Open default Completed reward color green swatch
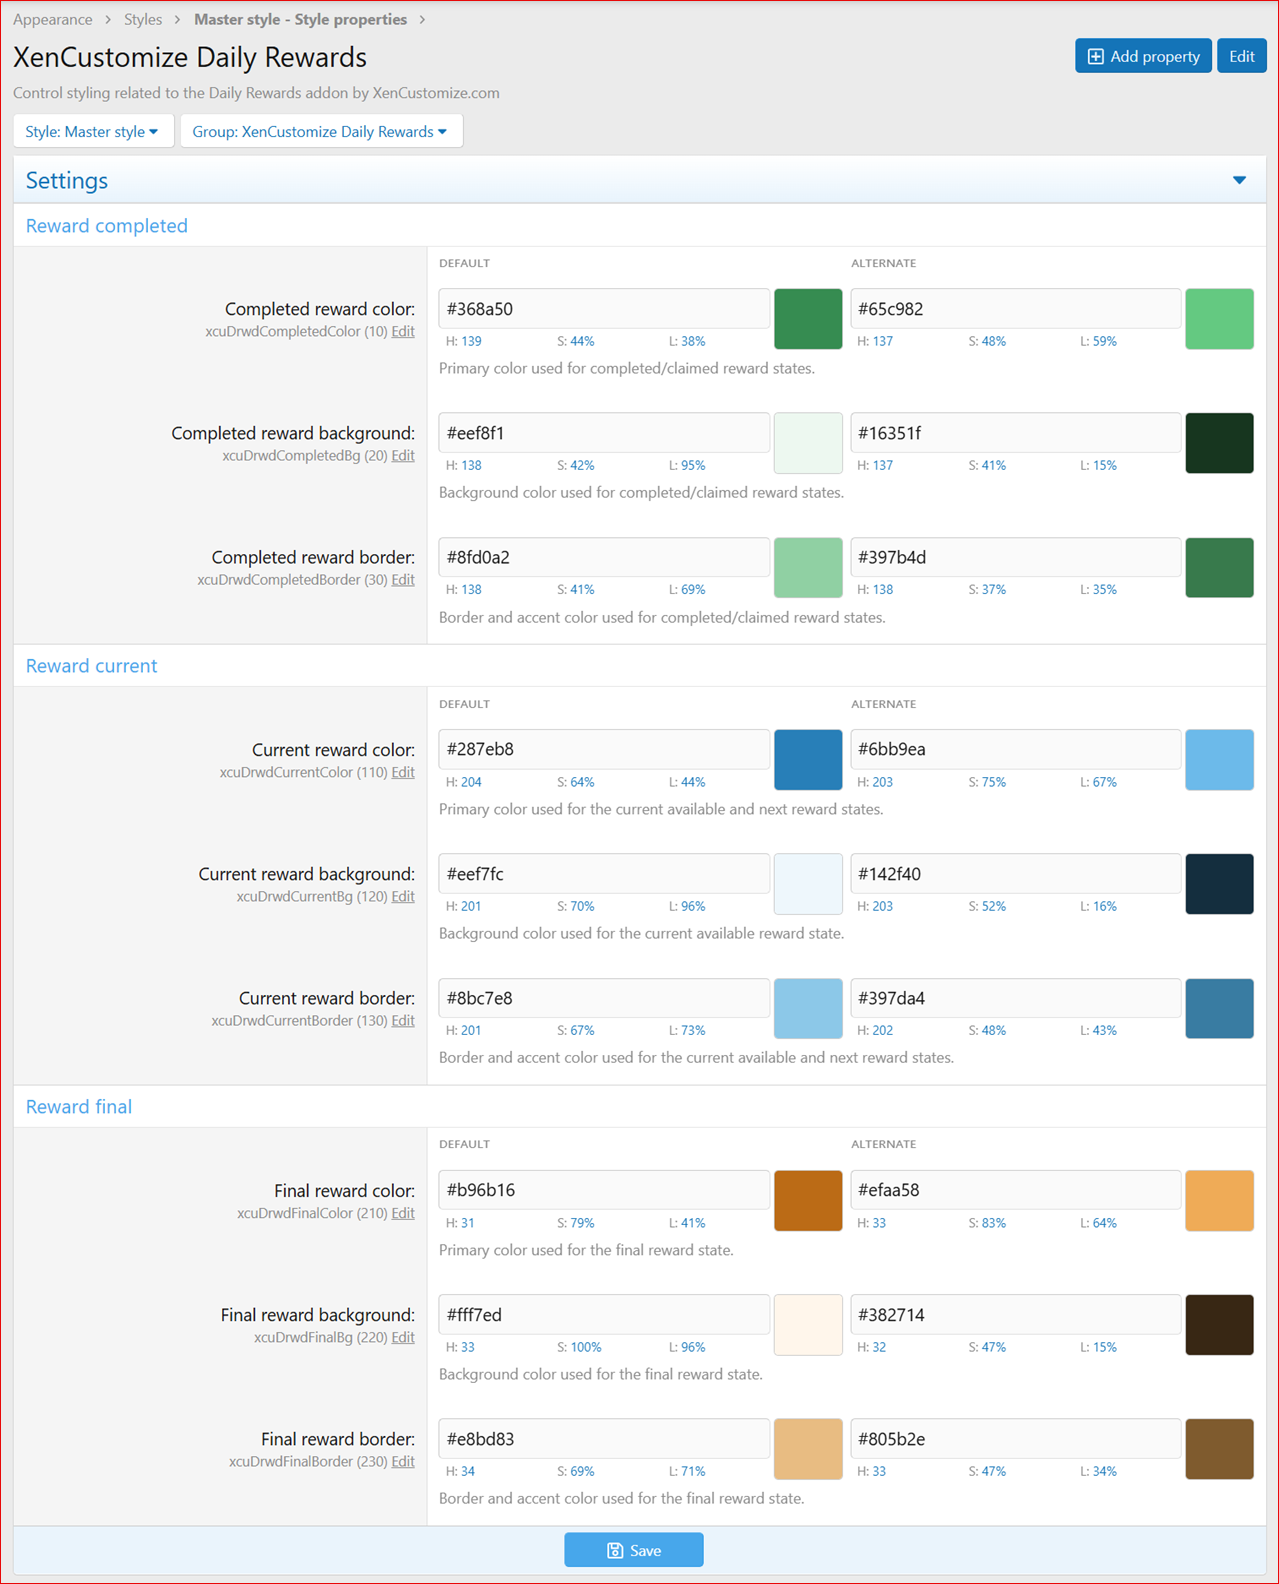The height and width of the screenshot is (1584, 1279). [808, 319]
